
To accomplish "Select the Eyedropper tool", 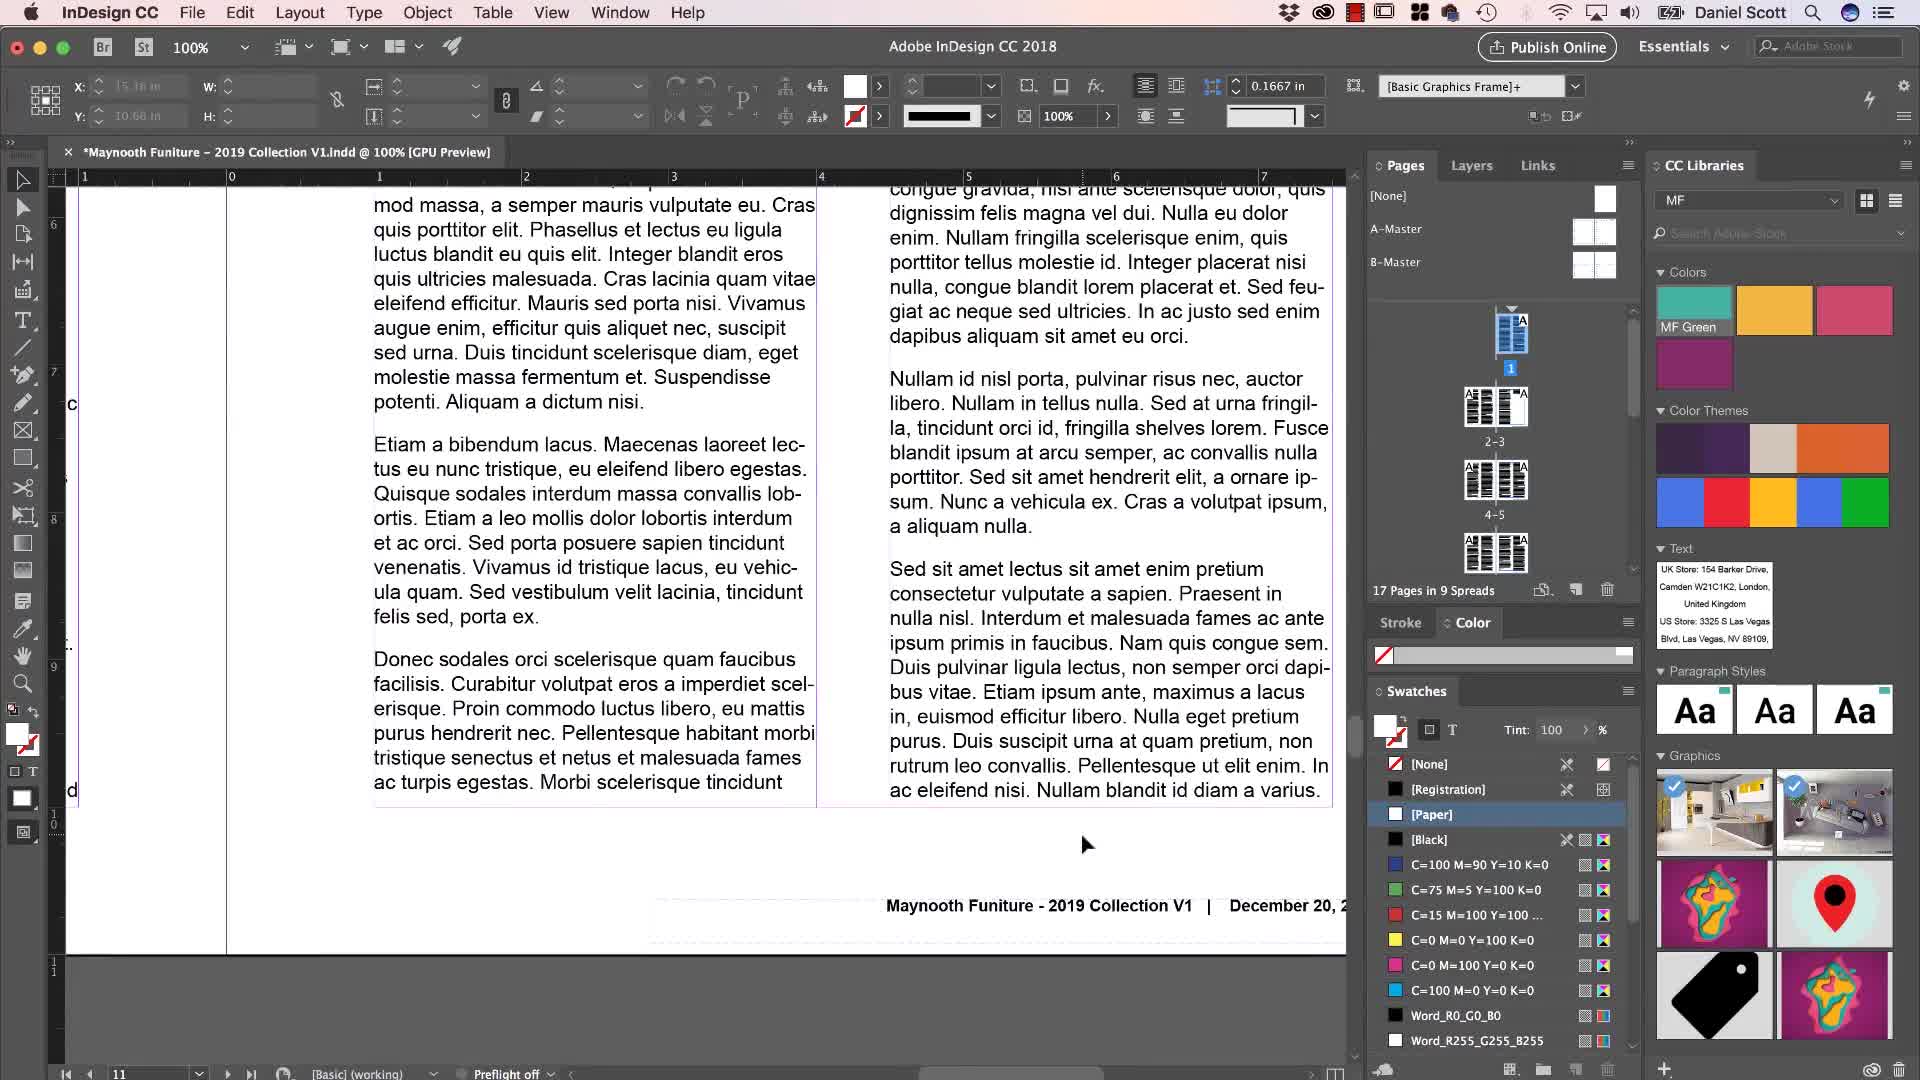I will pyautogui.click(x=22, y=629).
